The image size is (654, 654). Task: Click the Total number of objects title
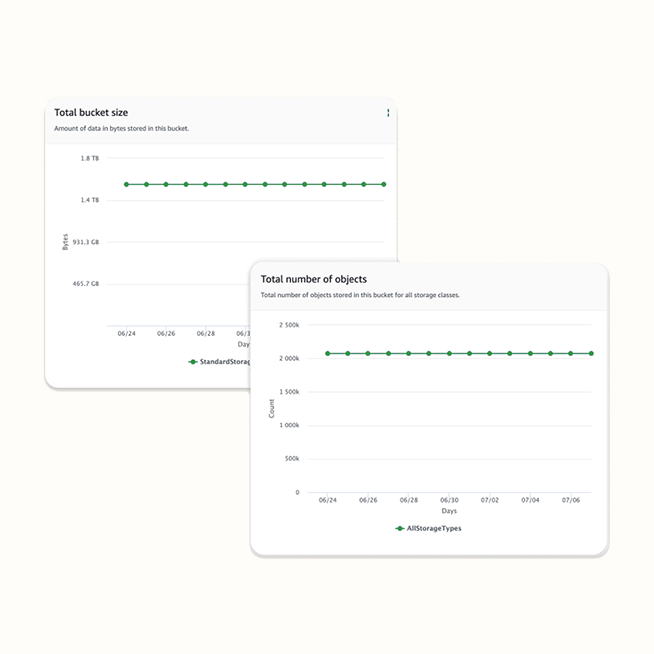(313, 280)
